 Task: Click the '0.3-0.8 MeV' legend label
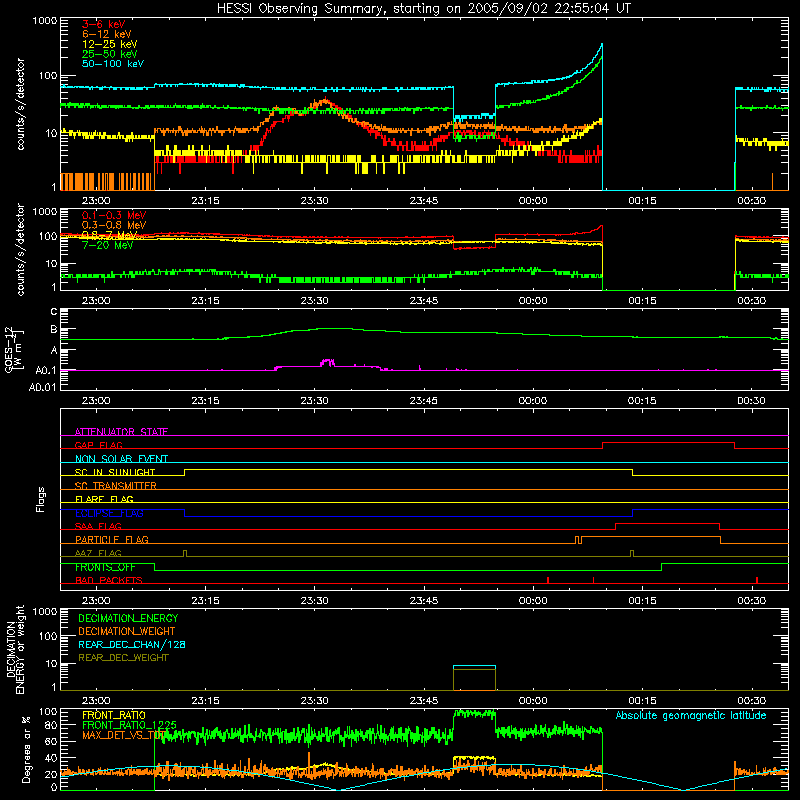[114, 225]
